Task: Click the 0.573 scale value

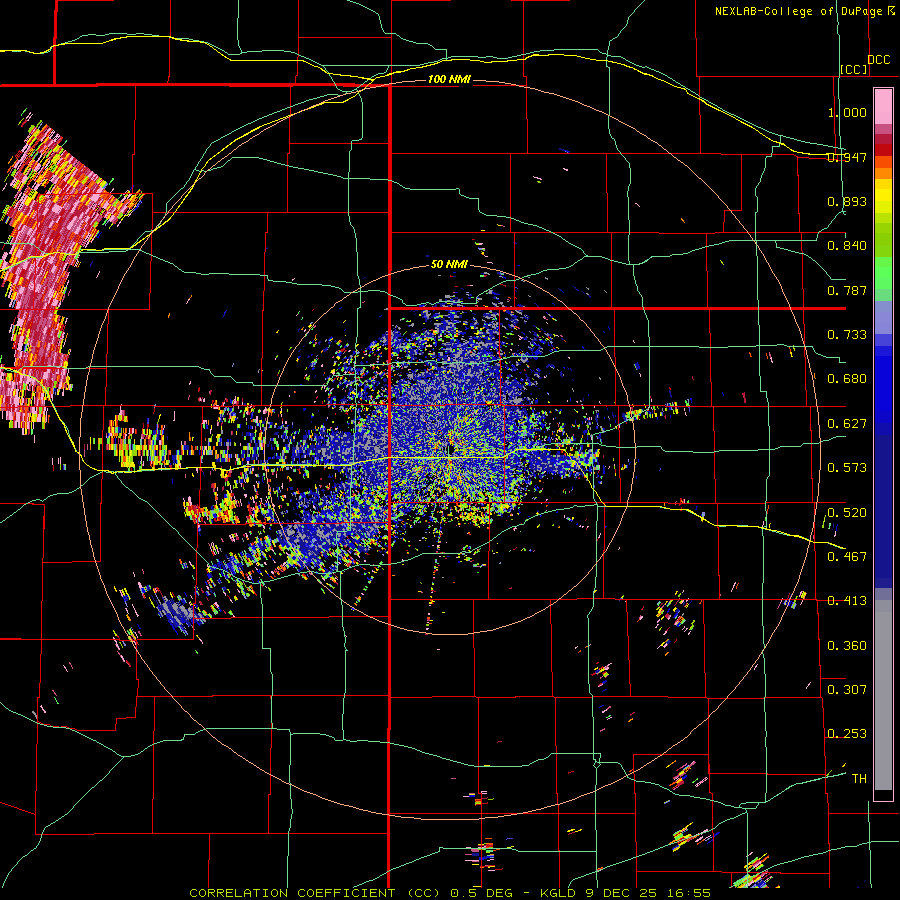Action: 847,468
